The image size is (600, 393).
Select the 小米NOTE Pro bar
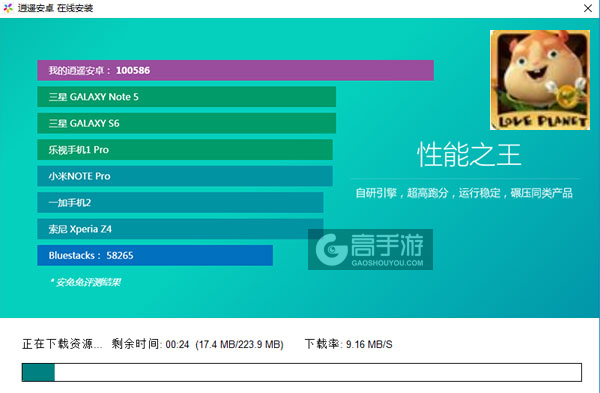coord(185,176)
